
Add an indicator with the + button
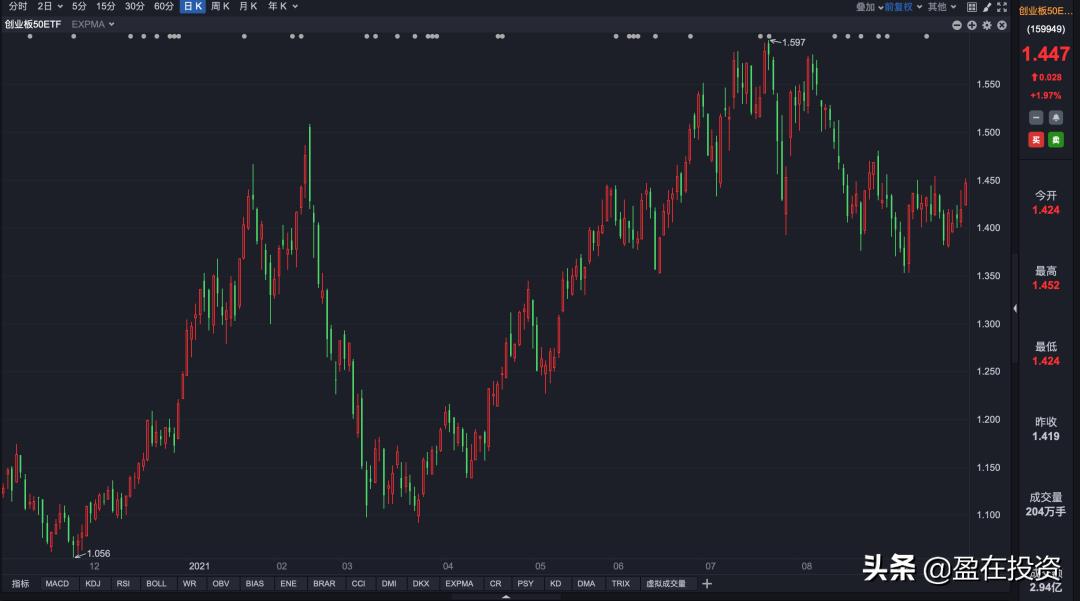[x=707, y=583]
